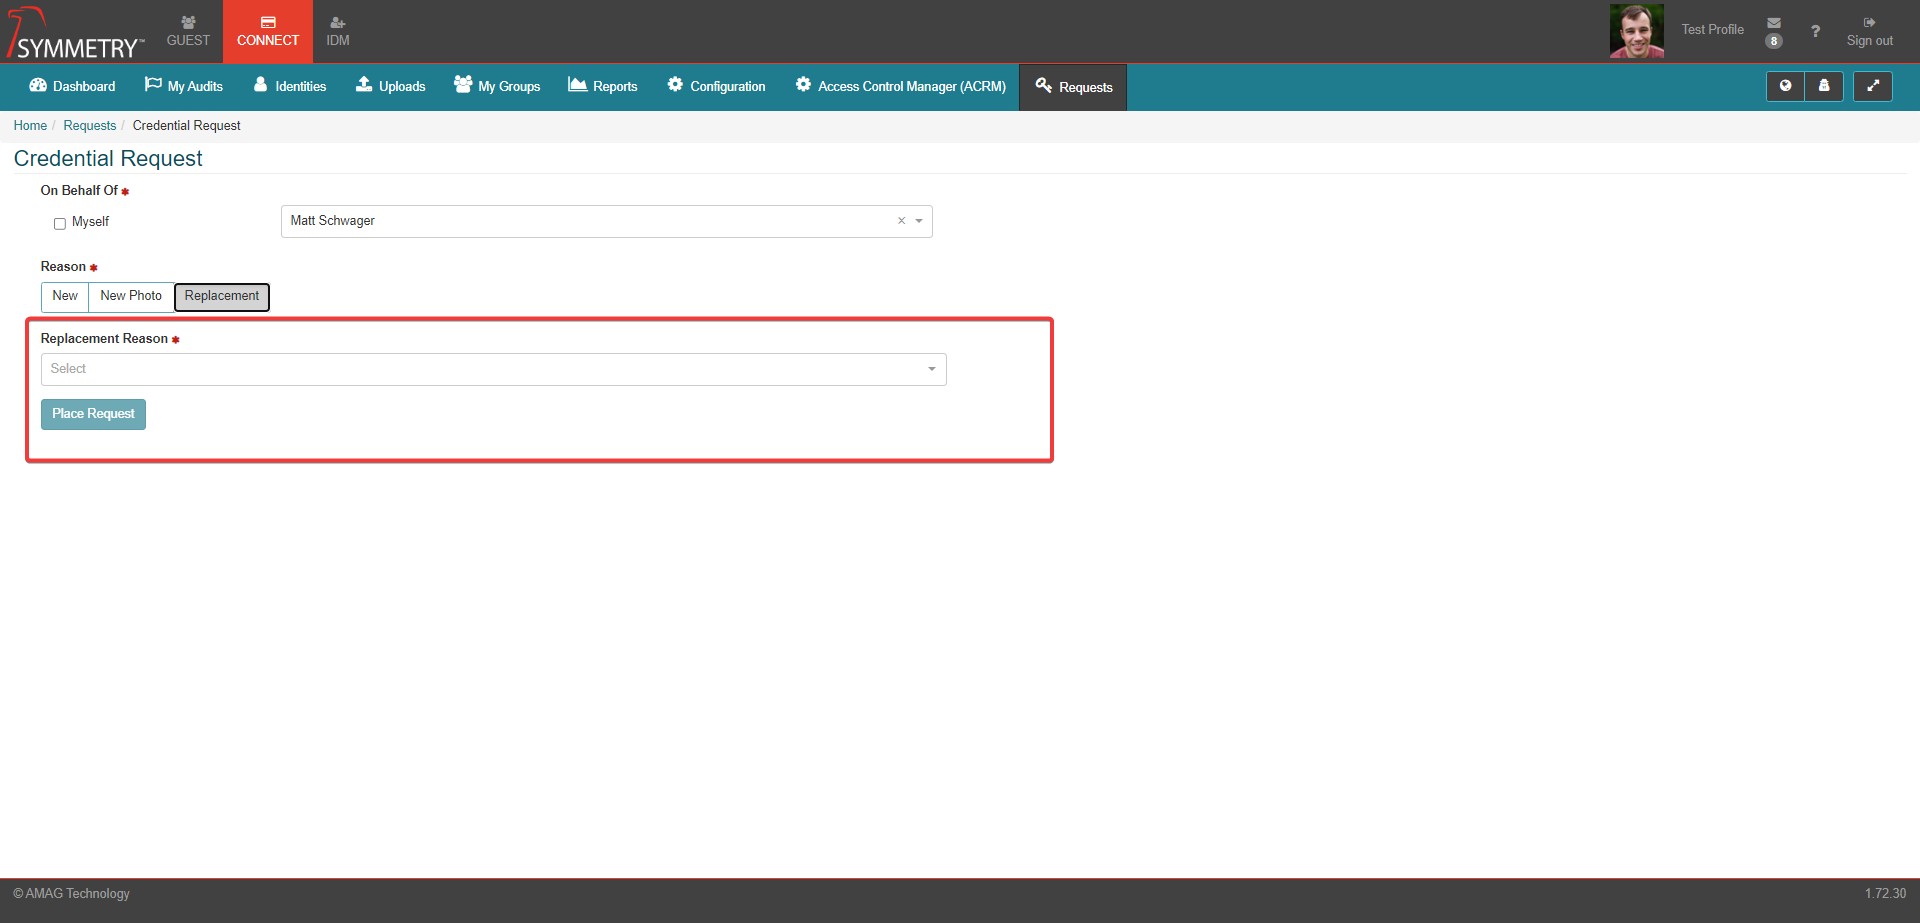Go to the Dashboard menu

(72, 86)
